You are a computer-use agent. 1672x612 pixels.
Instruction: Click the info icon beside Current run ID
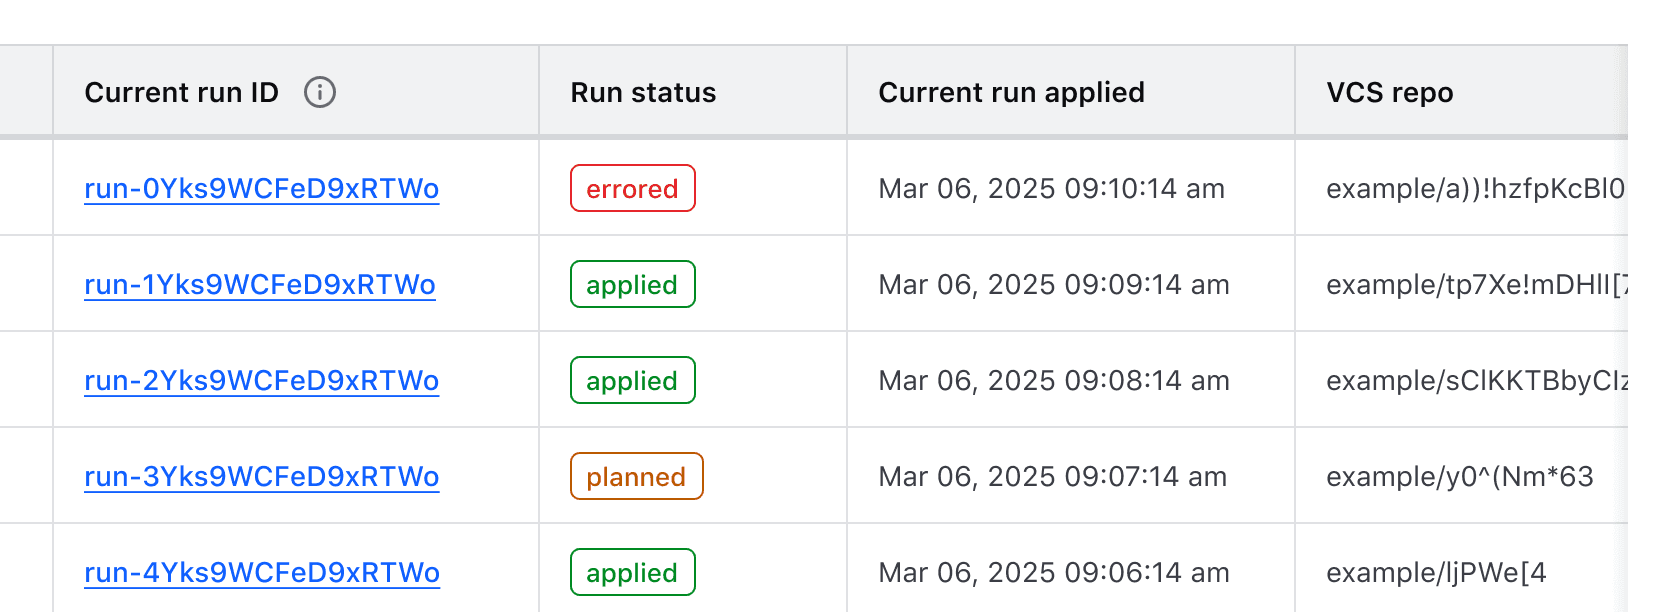coord(320,93)
